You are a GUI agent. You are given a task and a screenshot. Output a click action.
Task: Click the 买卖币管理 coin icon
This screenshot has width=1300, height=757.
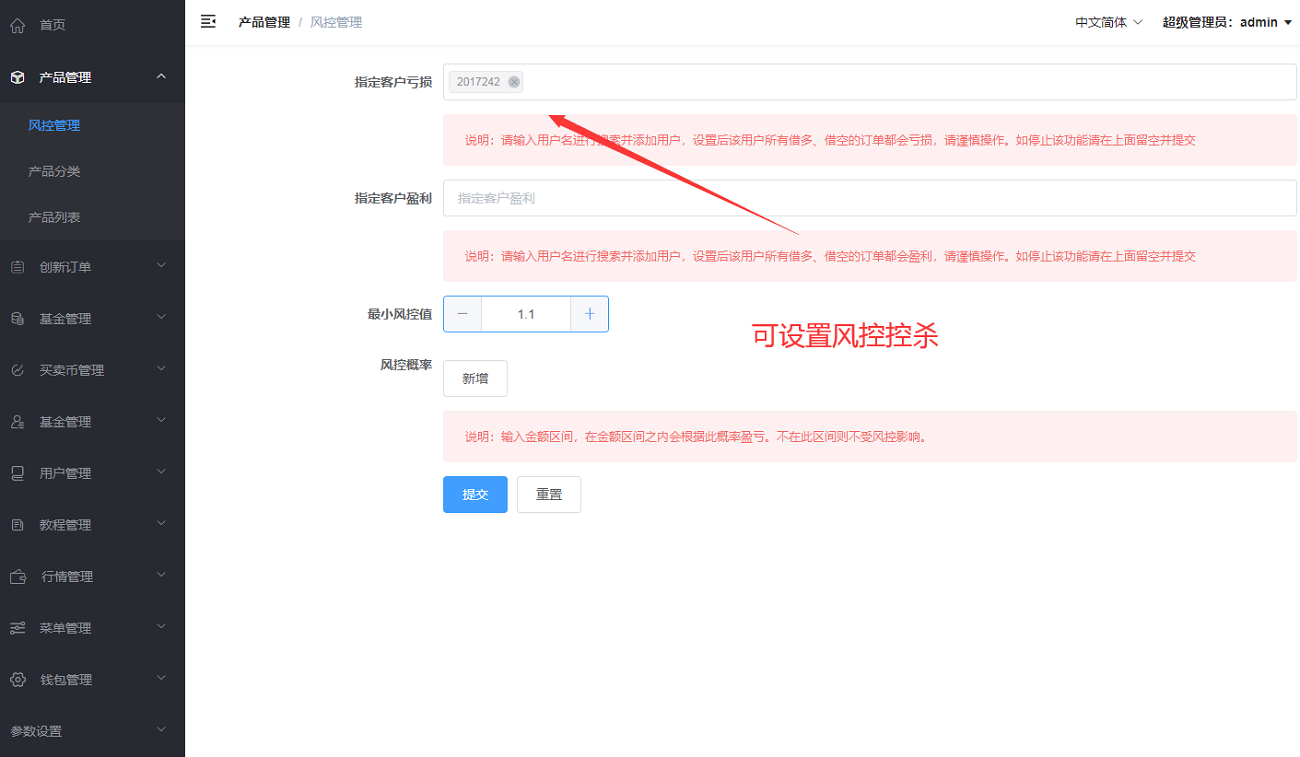pyautogui.click(x=16, y=369)
